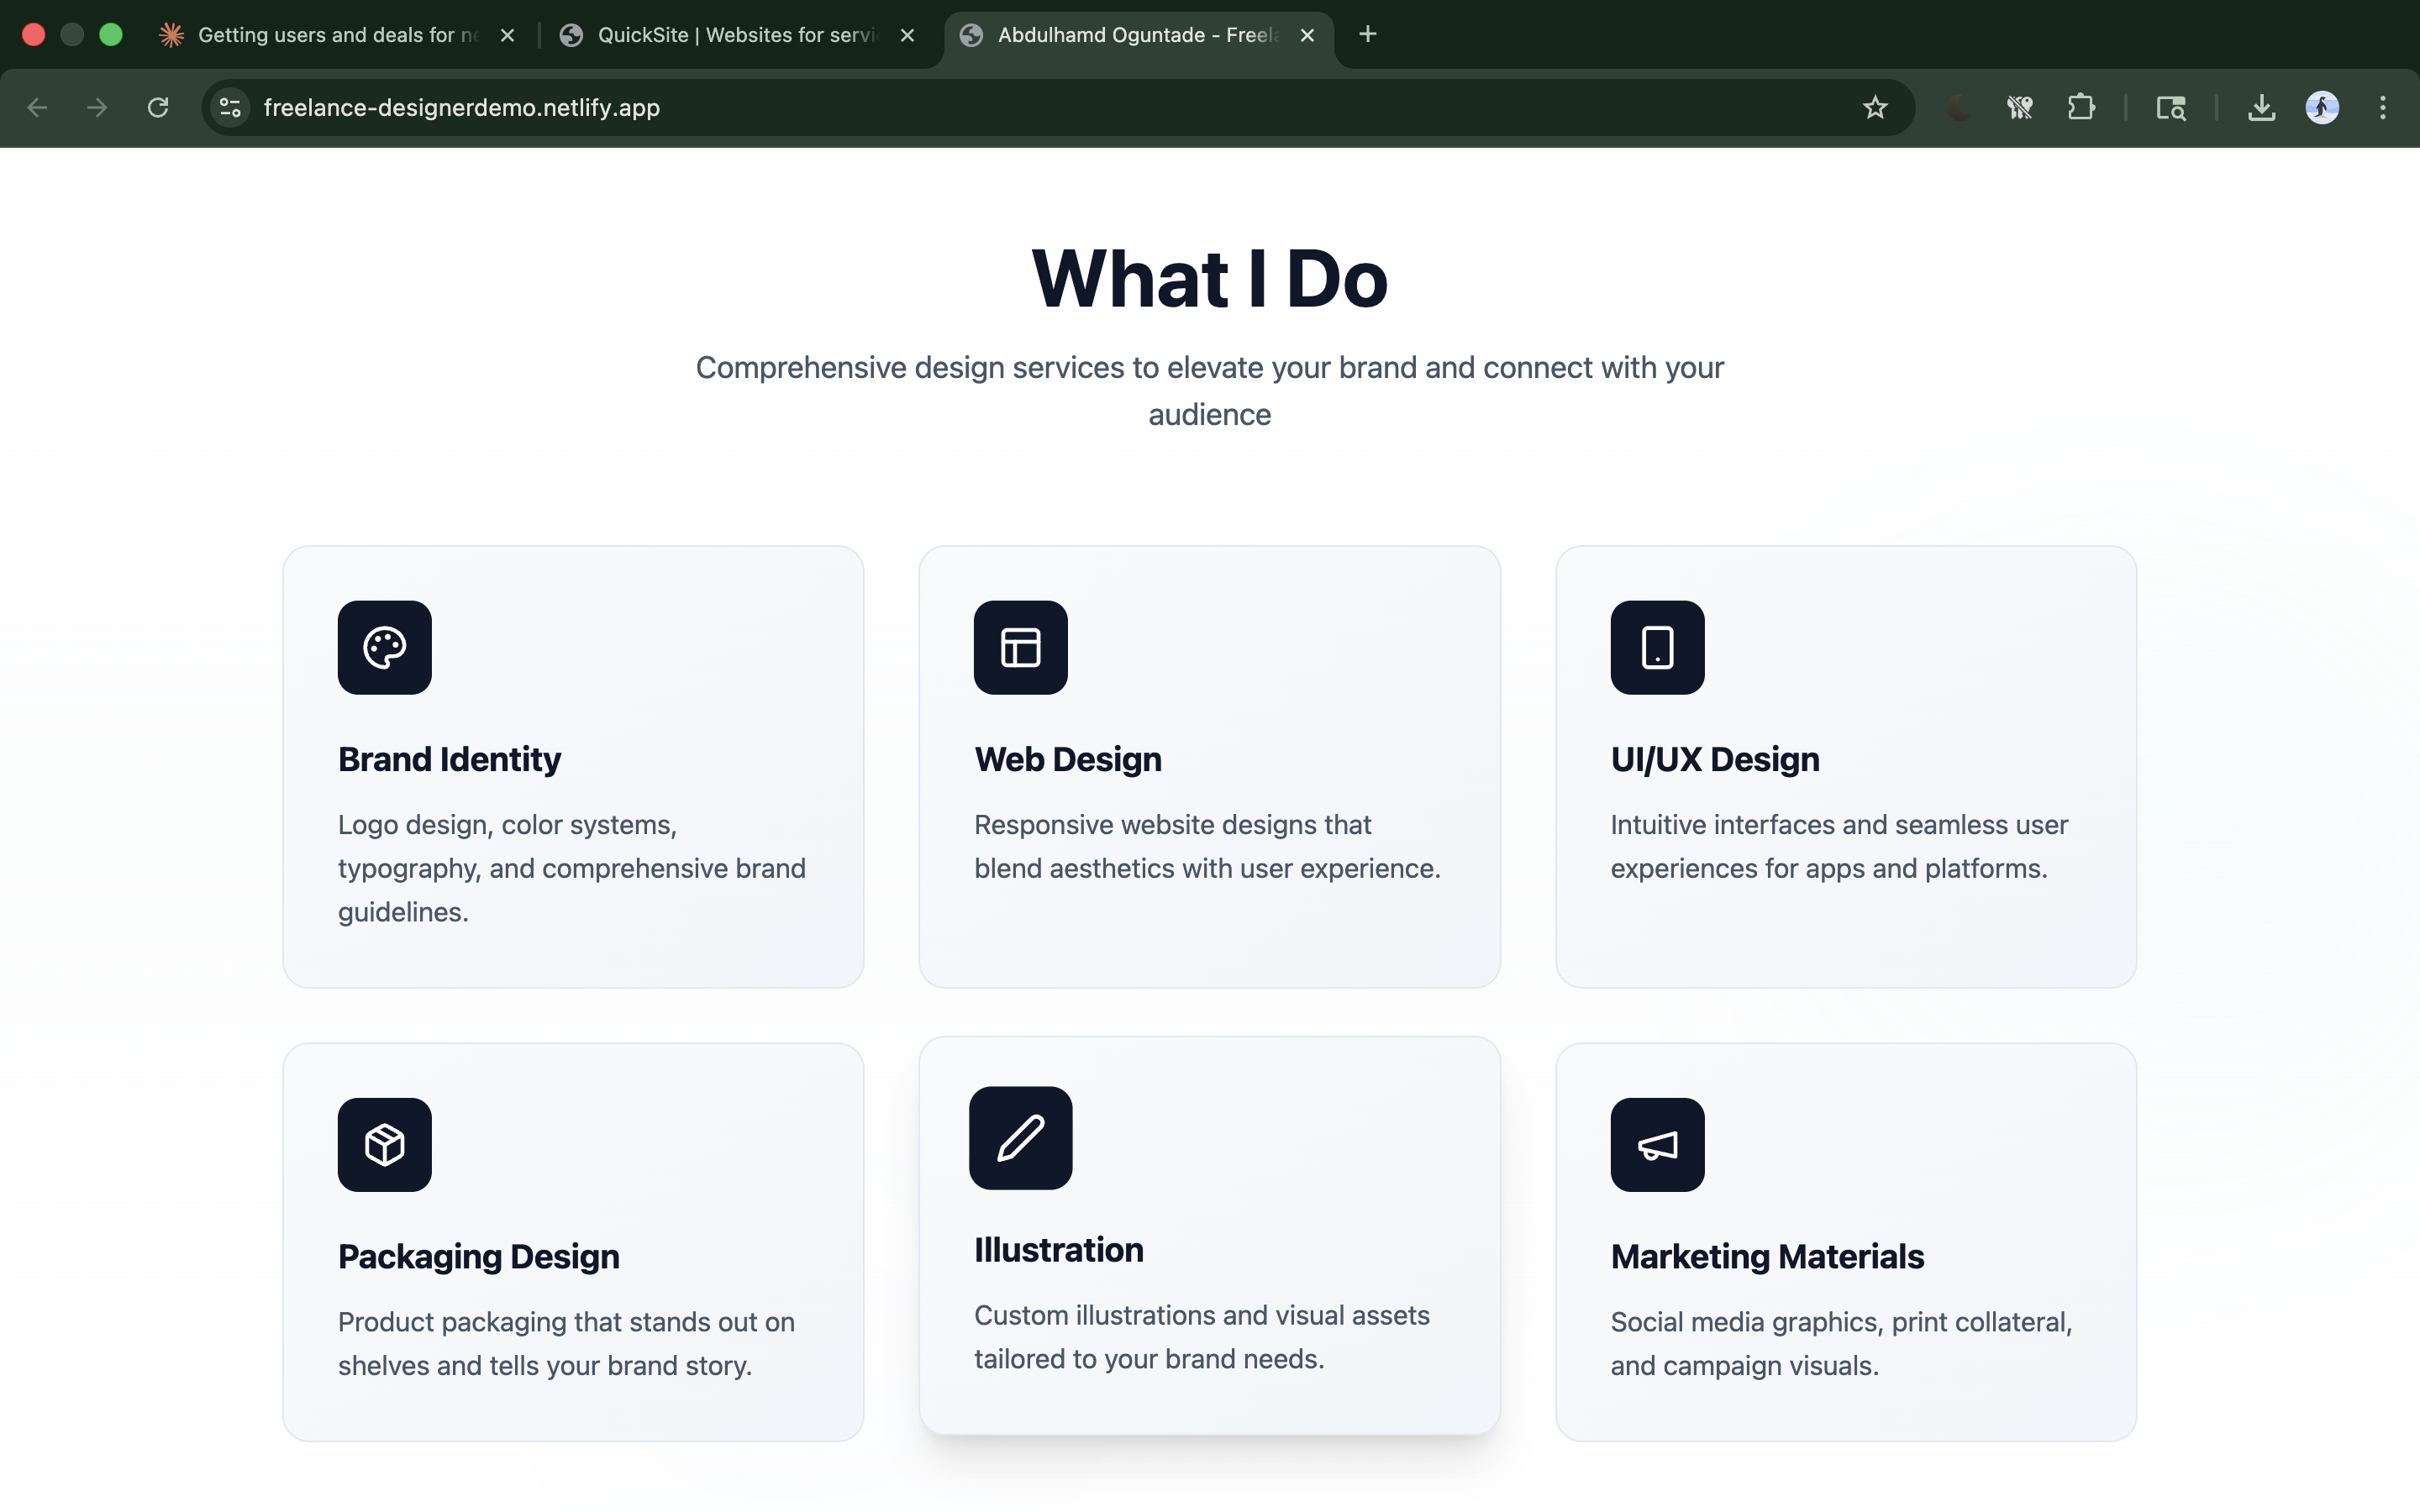Click the Packaging Design heading
This screenshot has width=2420, height=1512.
pos(478,1256)
